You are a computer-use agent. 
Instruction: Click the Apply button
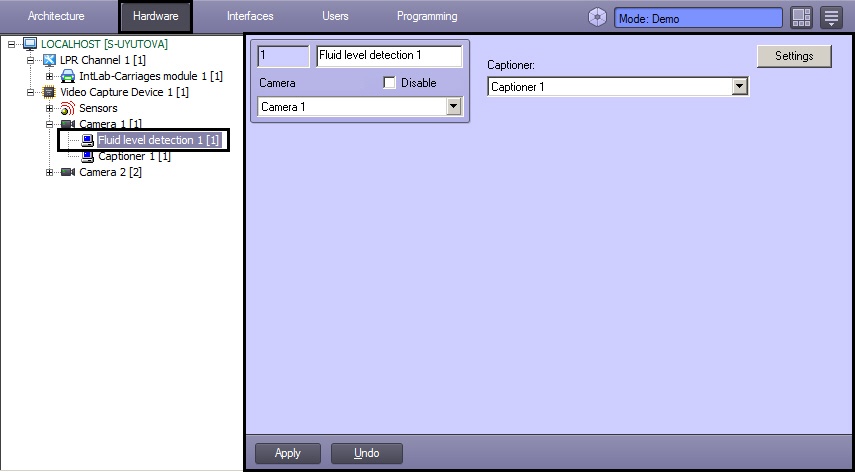pos(288,453)
